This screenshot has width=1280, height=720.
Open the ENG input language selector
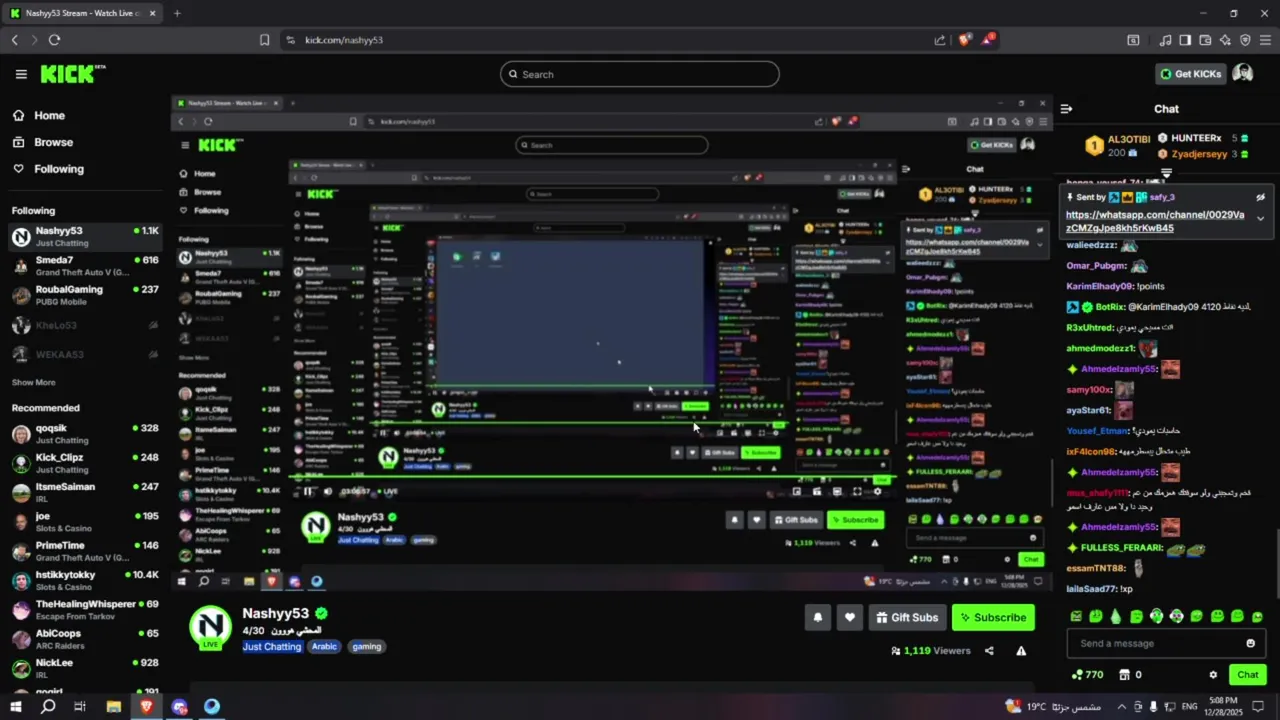click(1190, 707)
